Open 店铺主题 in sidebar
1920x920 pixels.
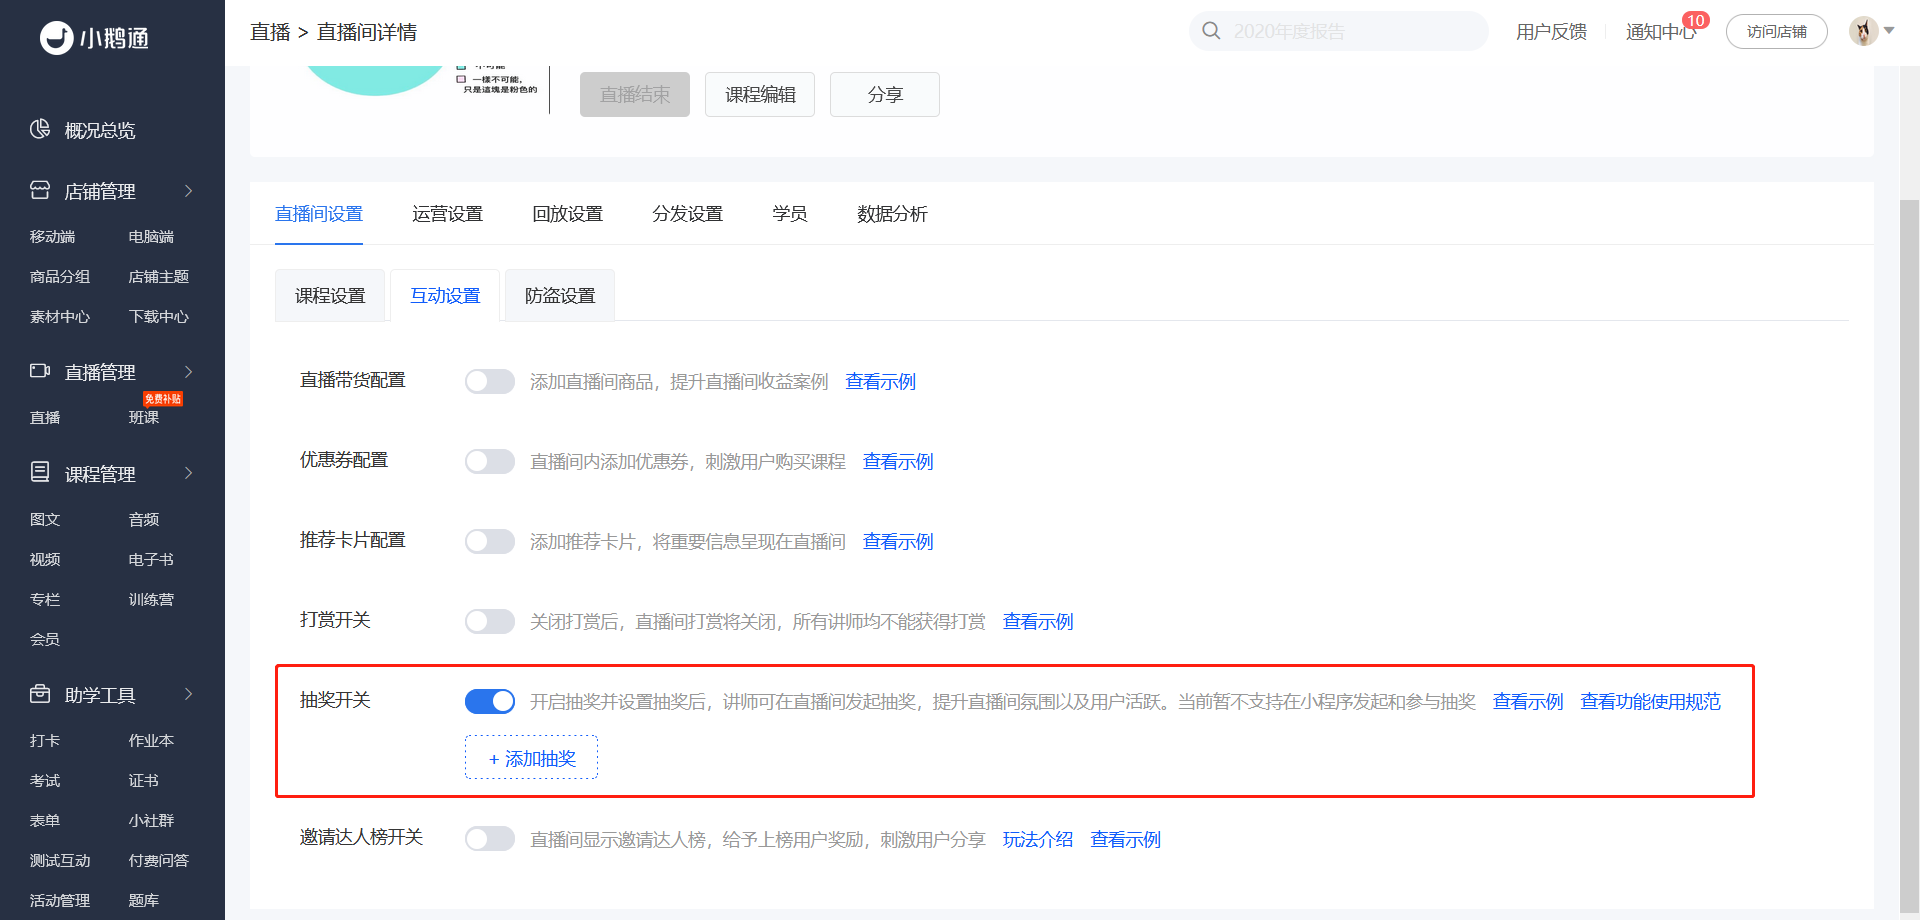(x=159, y=277)
